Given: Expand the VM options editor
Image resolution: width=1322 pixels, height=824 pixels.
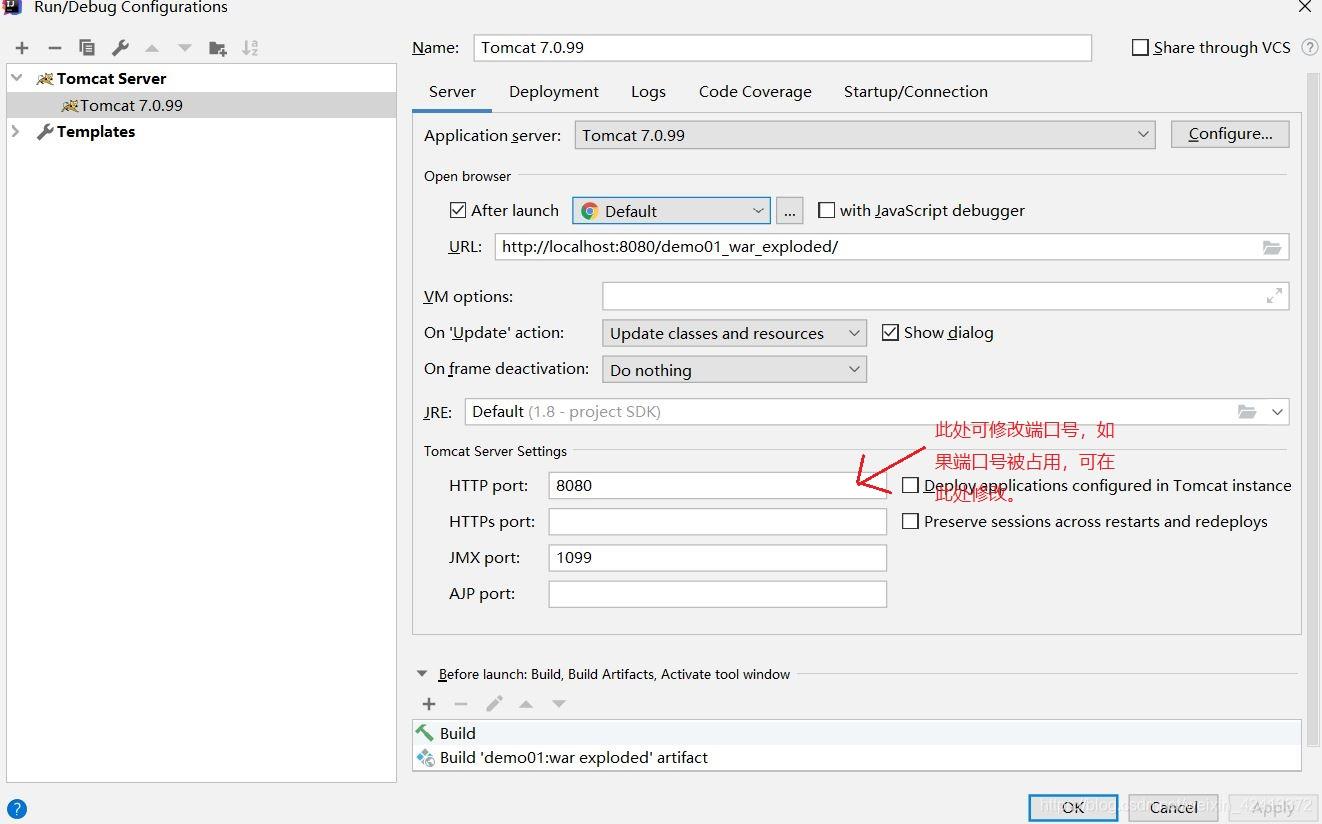Looking at the screenshot, I should point(1274,296).
